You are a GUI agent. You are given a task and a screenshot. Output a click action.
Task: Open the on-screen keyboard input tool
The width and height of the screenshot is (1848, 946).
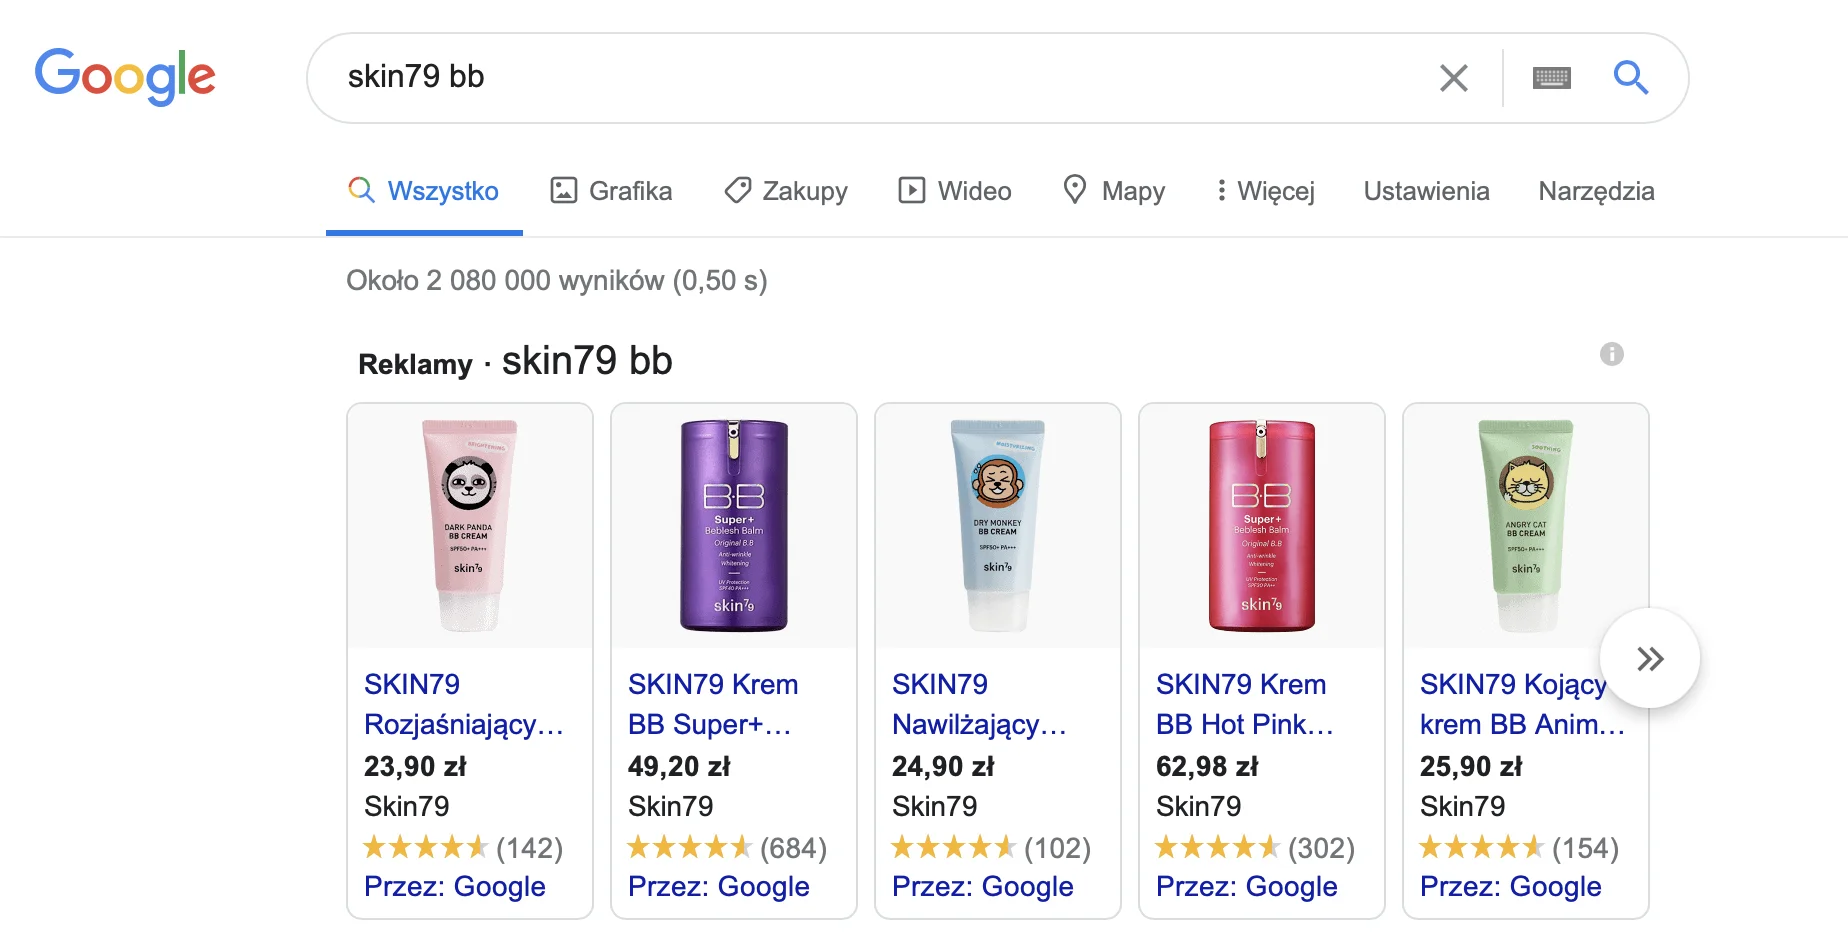[1551, 78]
